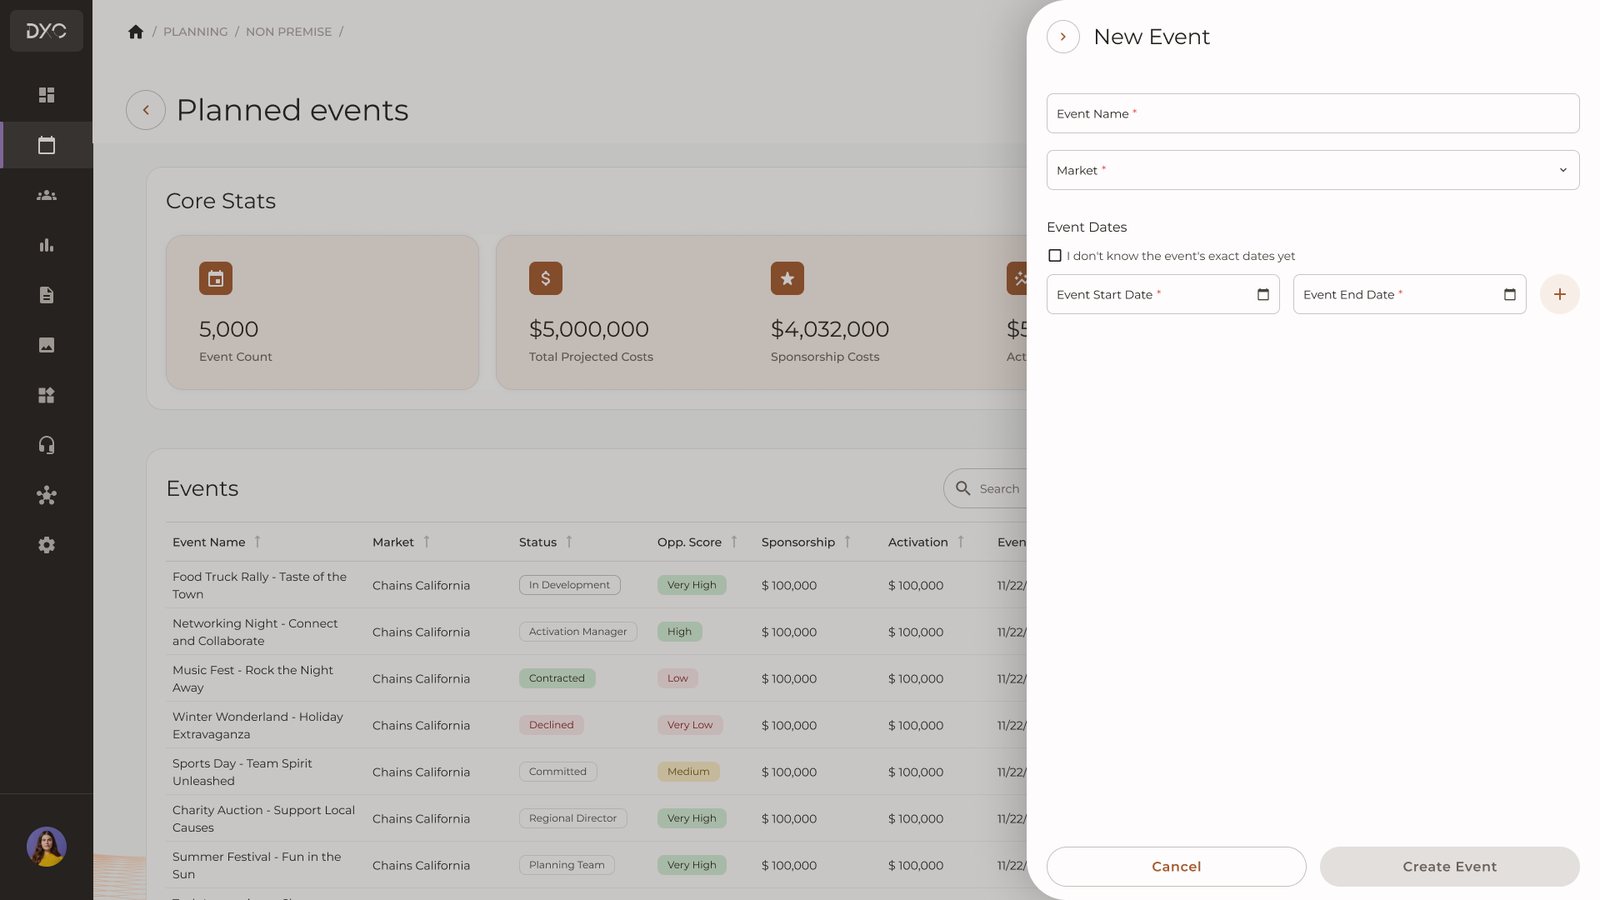Add another date range with plus button
This screenshot has width=1600, height=900.
point(1560,294)
